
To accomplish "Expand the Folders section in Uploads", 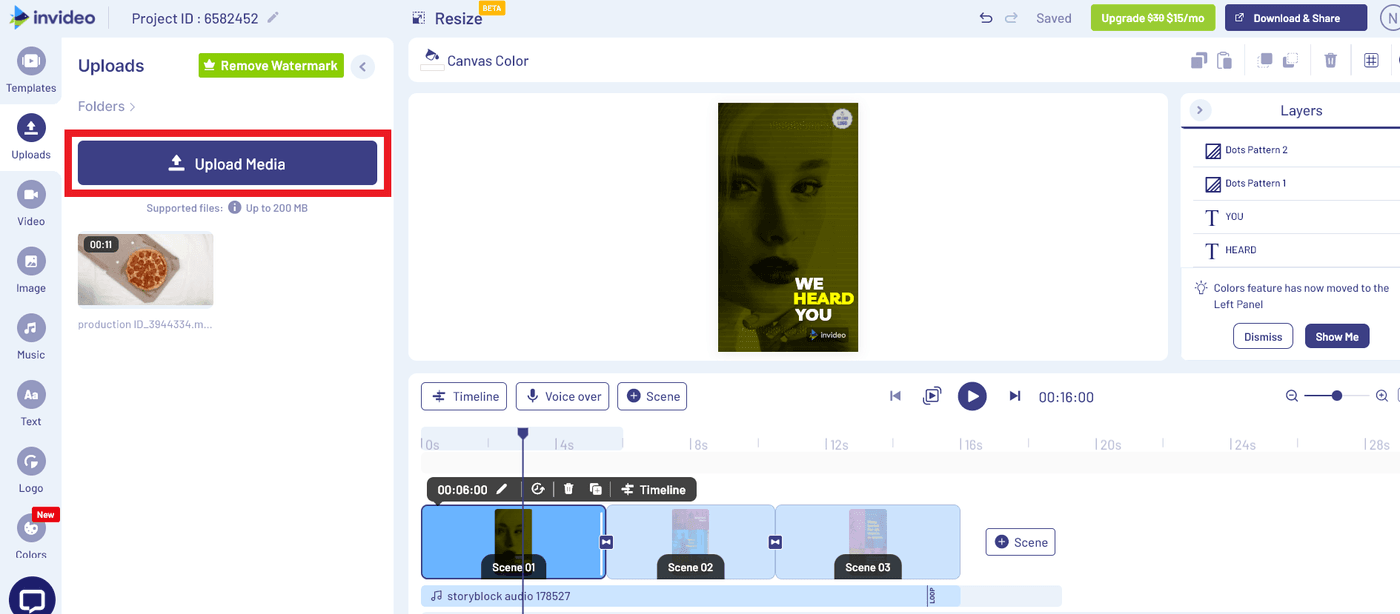I will pos(105,106).
